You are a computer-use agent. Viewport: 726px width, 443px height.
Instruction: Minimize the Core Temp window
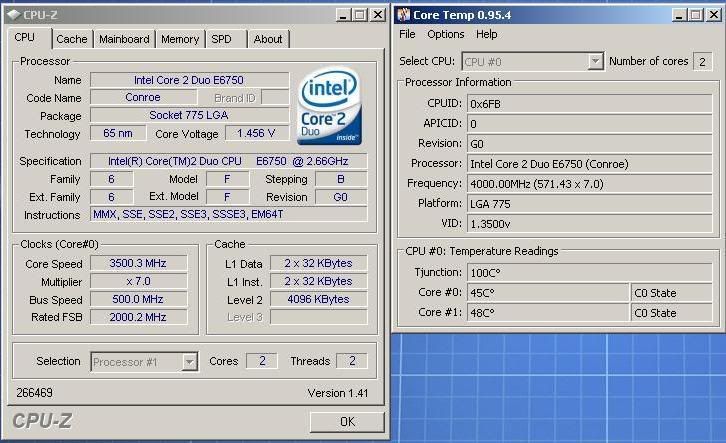pyautogui.click(x=679, y=15)
